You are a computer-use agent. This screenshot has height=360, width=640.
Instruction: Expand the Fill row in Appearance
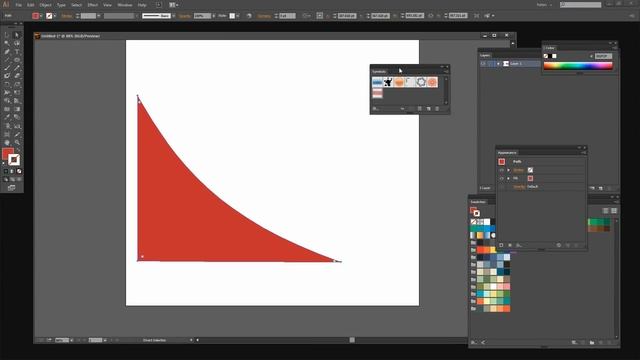[x=509, y=178]
